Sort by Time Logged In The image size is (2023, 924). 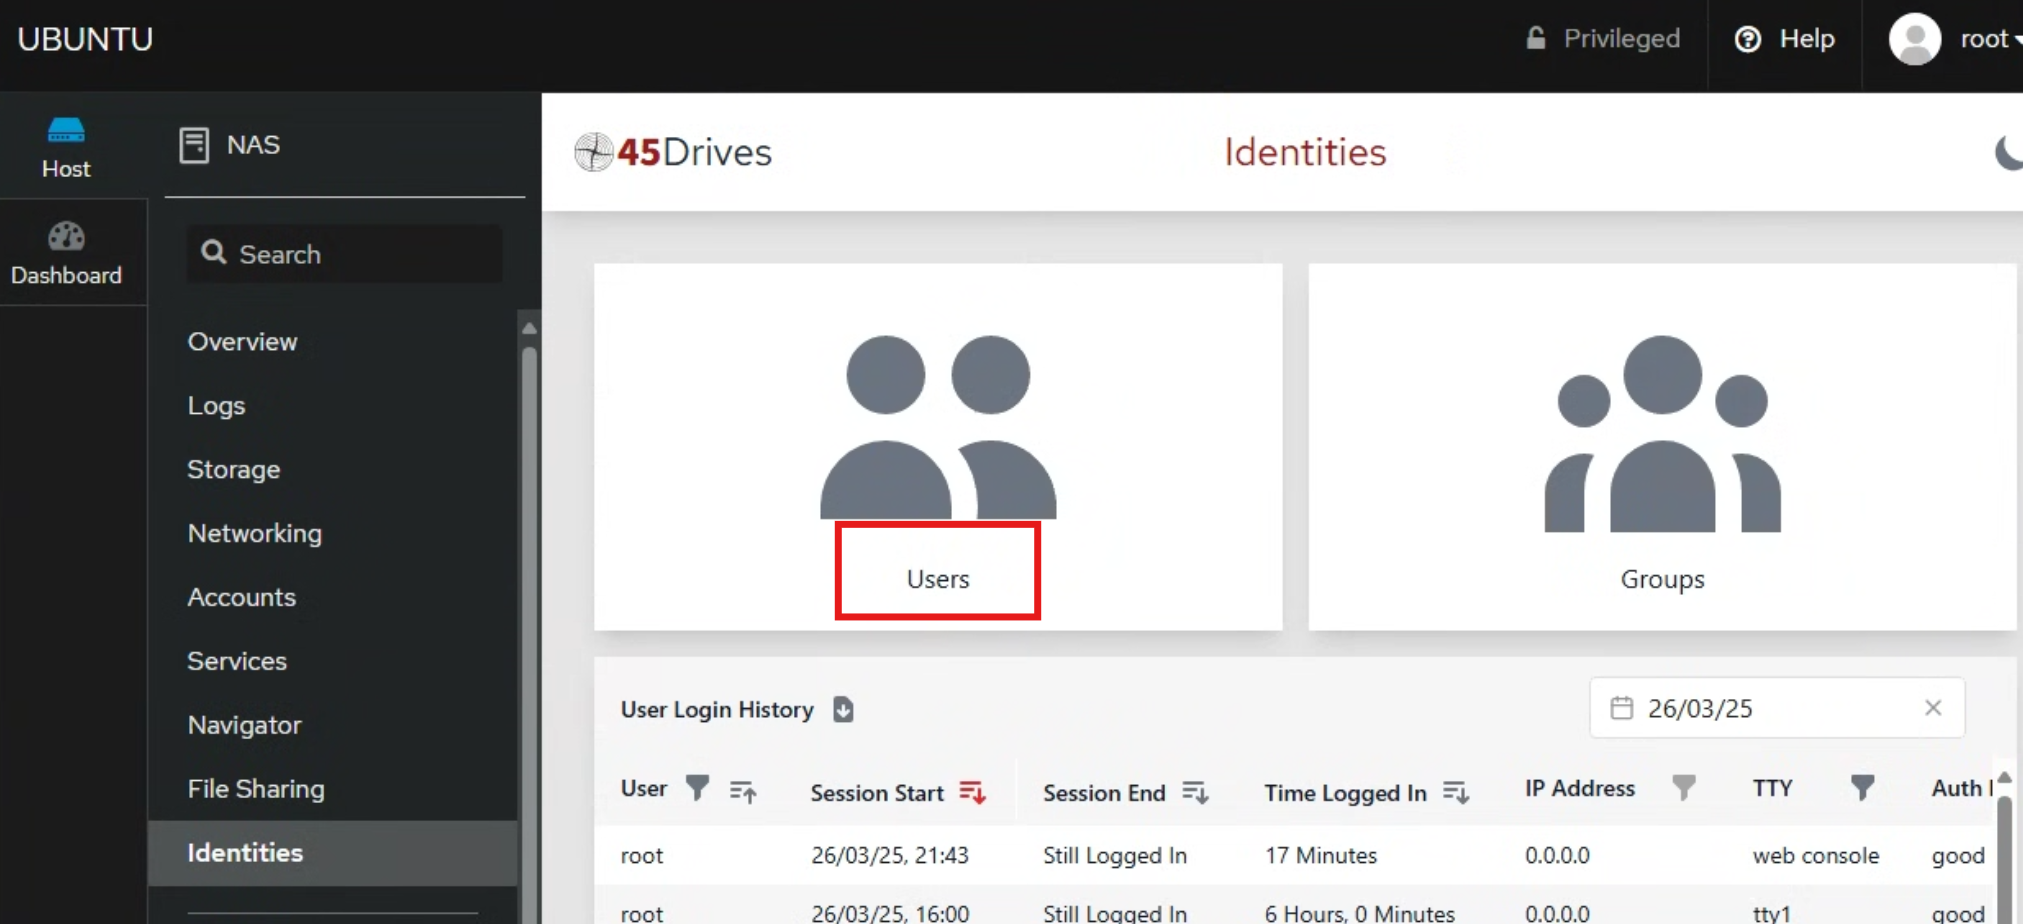[1456, 792]
